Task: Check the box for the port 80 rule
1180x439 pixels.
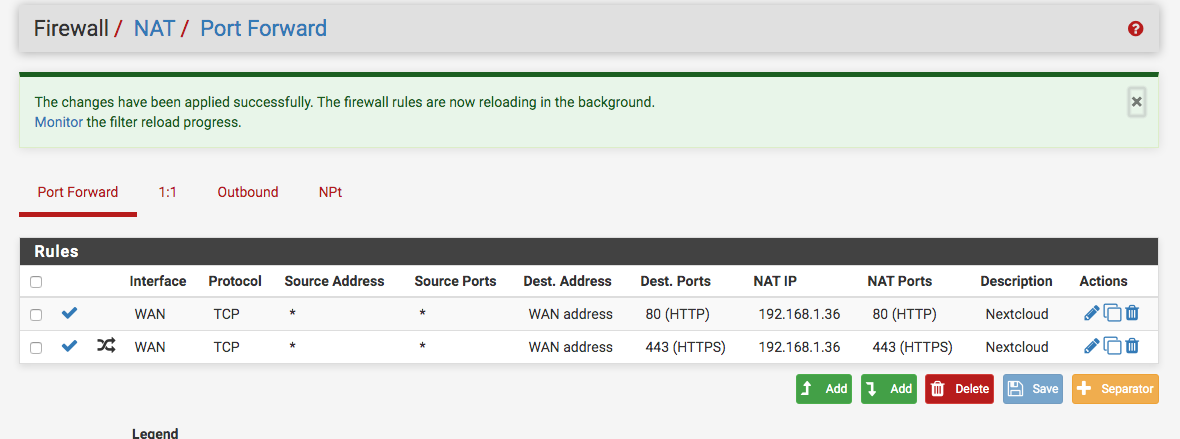Action: (35, 315)
